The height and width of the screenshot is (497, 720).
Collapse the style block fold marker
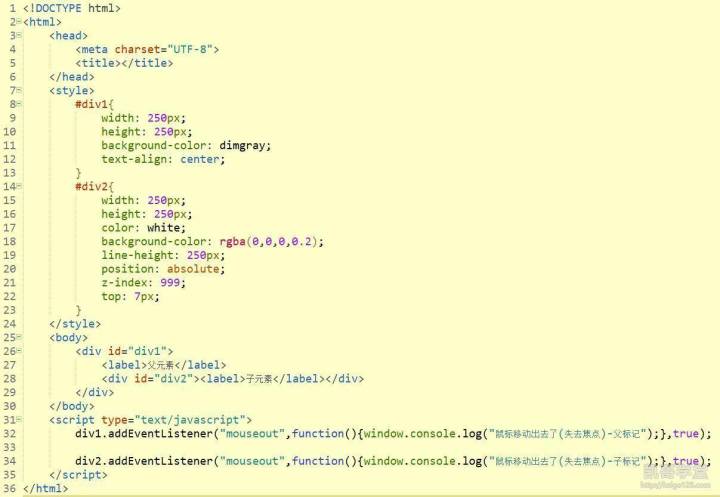click(x=19, y=90)
